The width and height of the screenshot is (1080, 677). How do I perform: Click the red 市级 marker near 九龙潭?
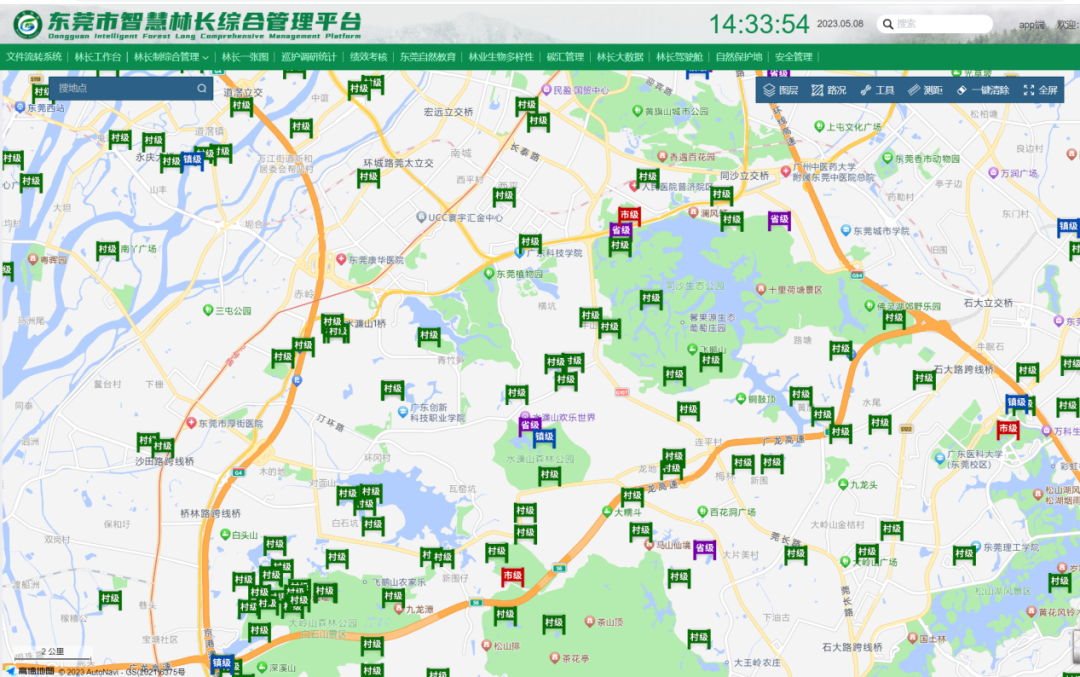(512, 576)
